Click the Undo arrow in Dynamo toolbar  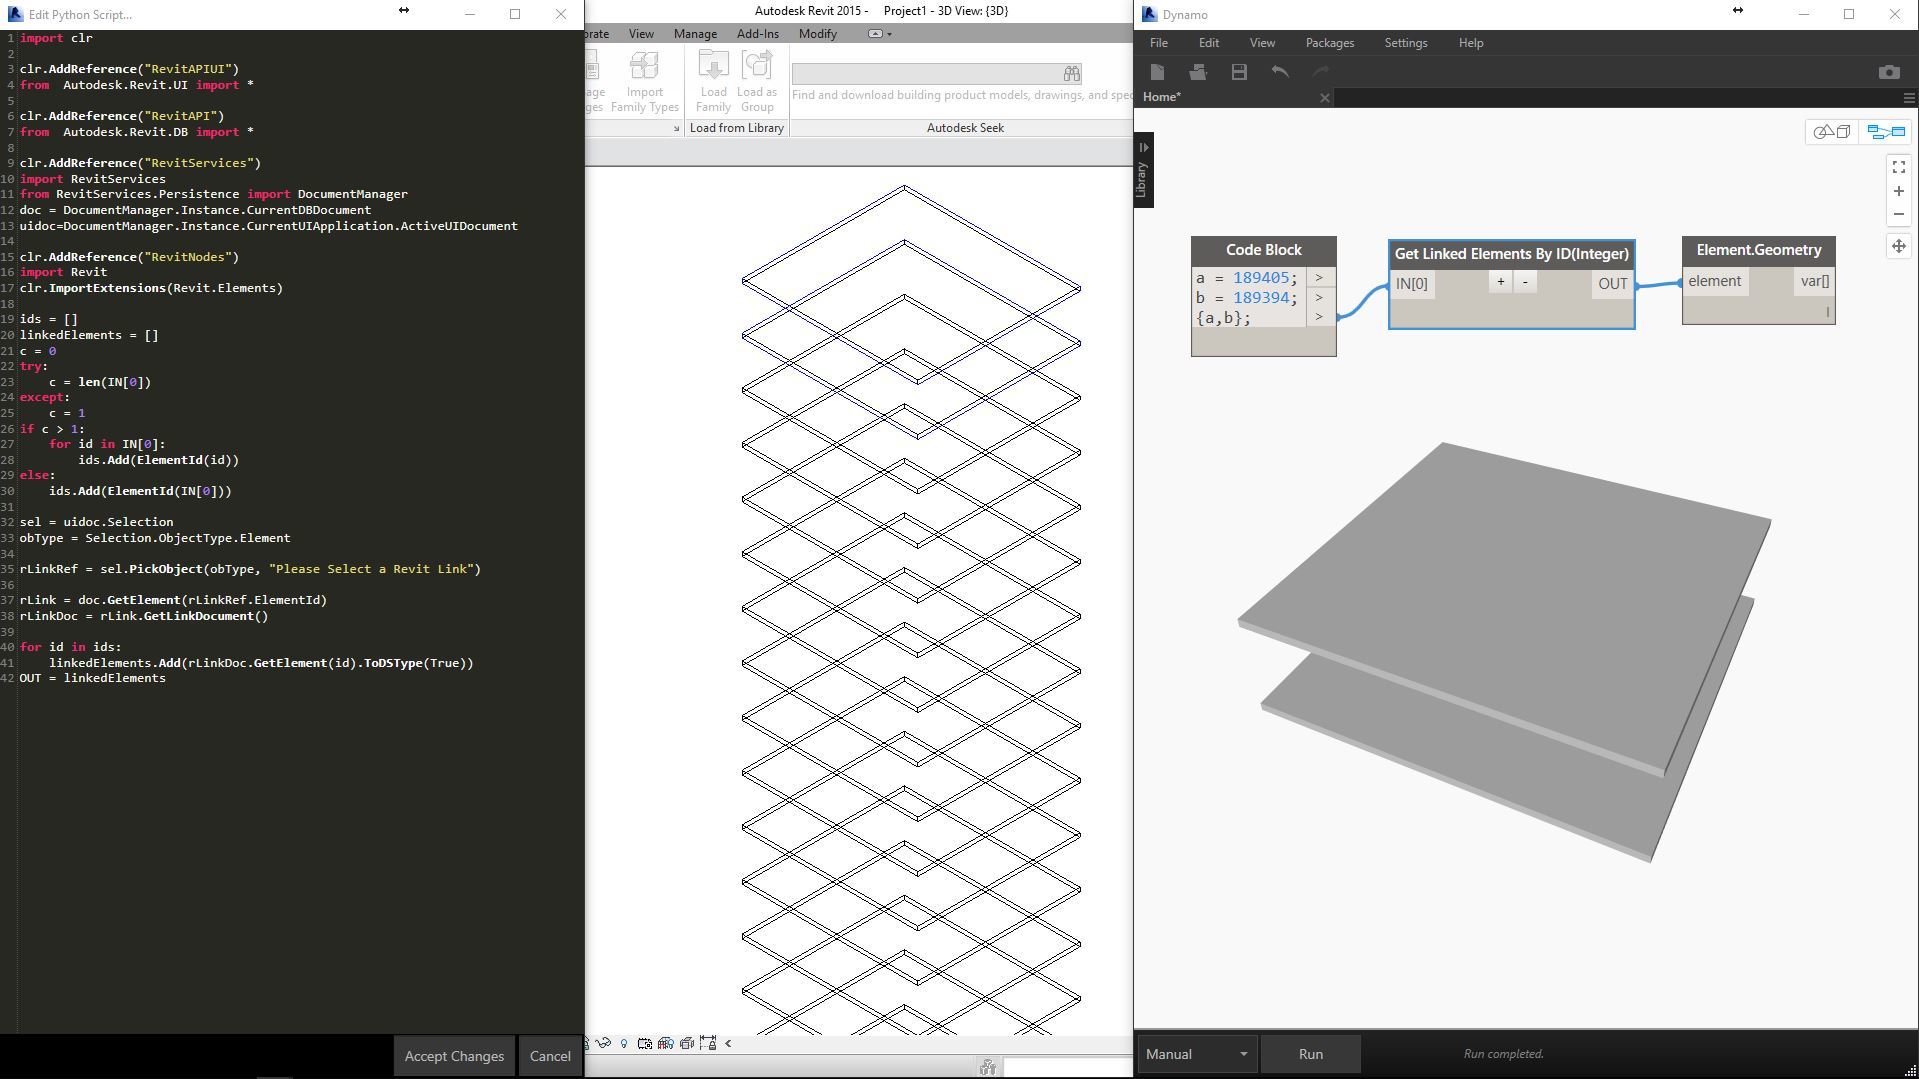pyautogui.click(x=1280, y=72)
